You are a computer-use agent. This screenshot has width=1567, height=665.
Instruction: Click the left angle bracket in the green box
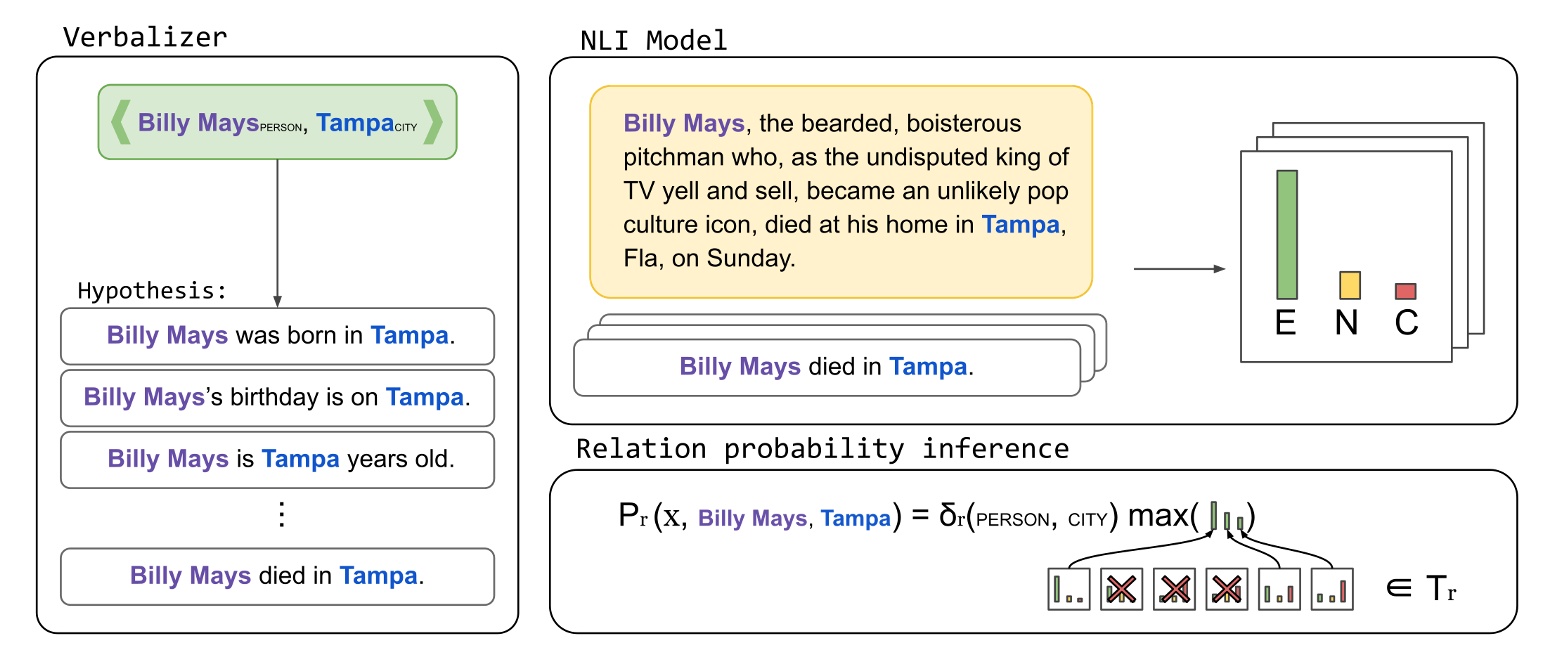point(118,124)
